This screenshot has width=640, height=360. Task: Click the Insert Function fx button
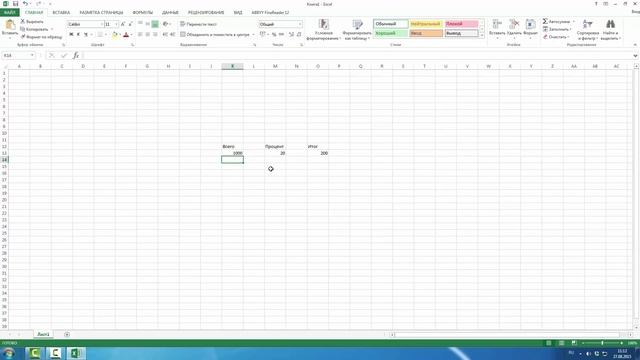click(76, 55)
